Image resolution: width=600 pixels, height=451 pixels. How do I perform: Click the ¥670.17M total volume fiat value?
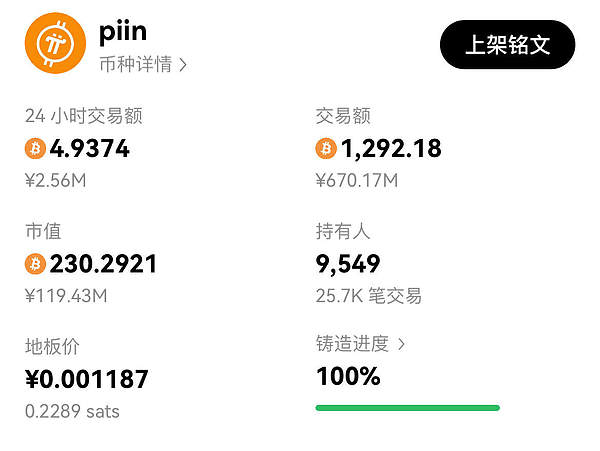[357, 181]
